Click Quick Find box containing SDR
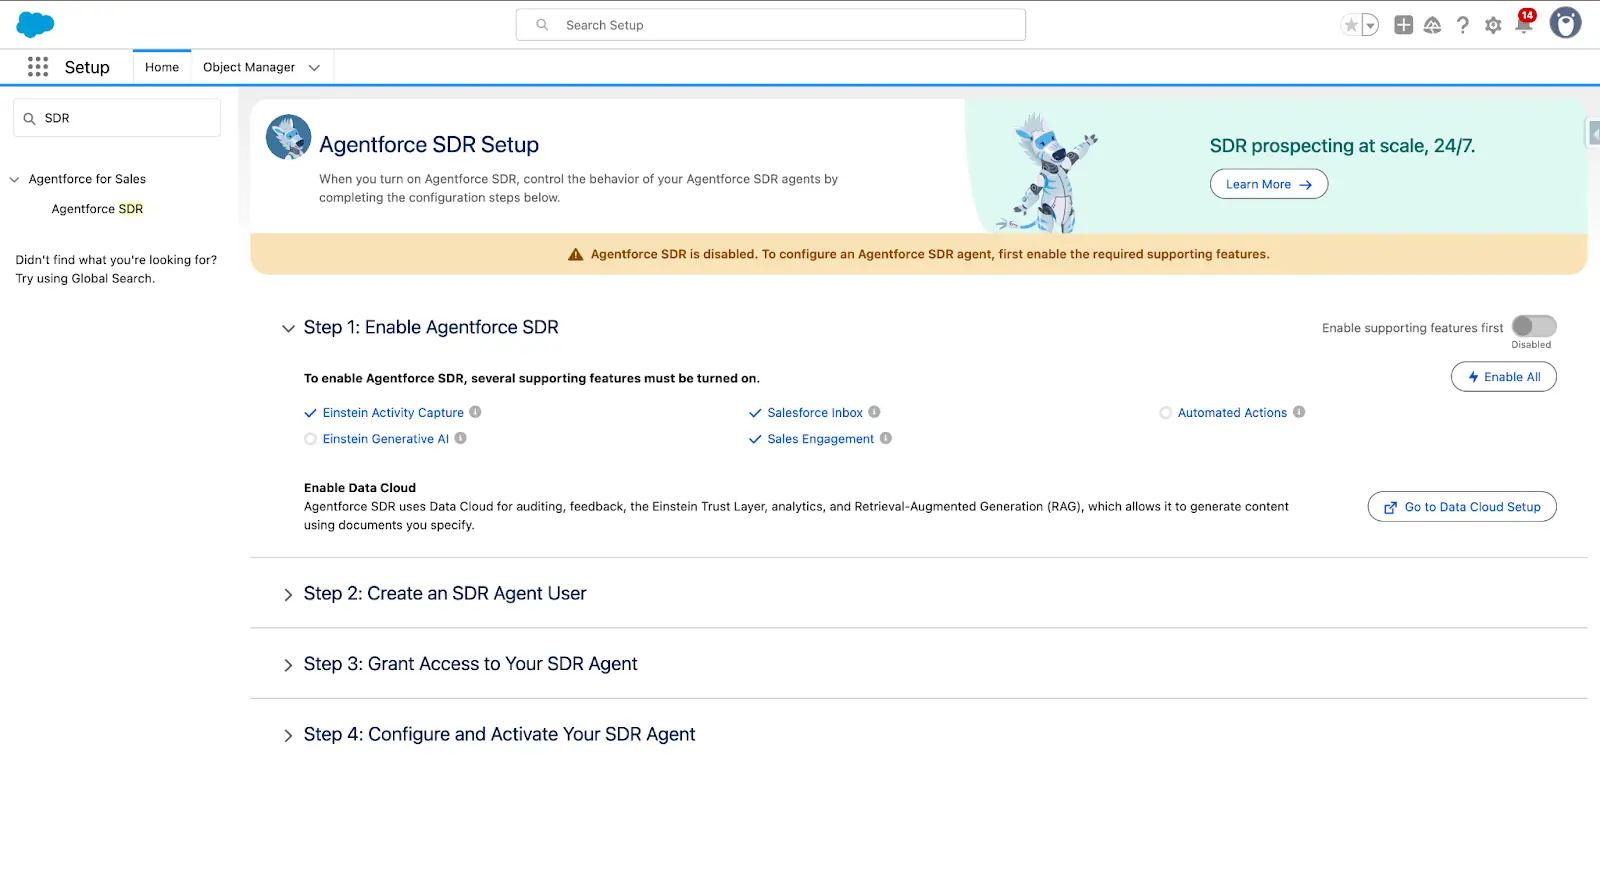This screenshot has height=884, width=1600. pyautogui.click(x=117, y=118)
